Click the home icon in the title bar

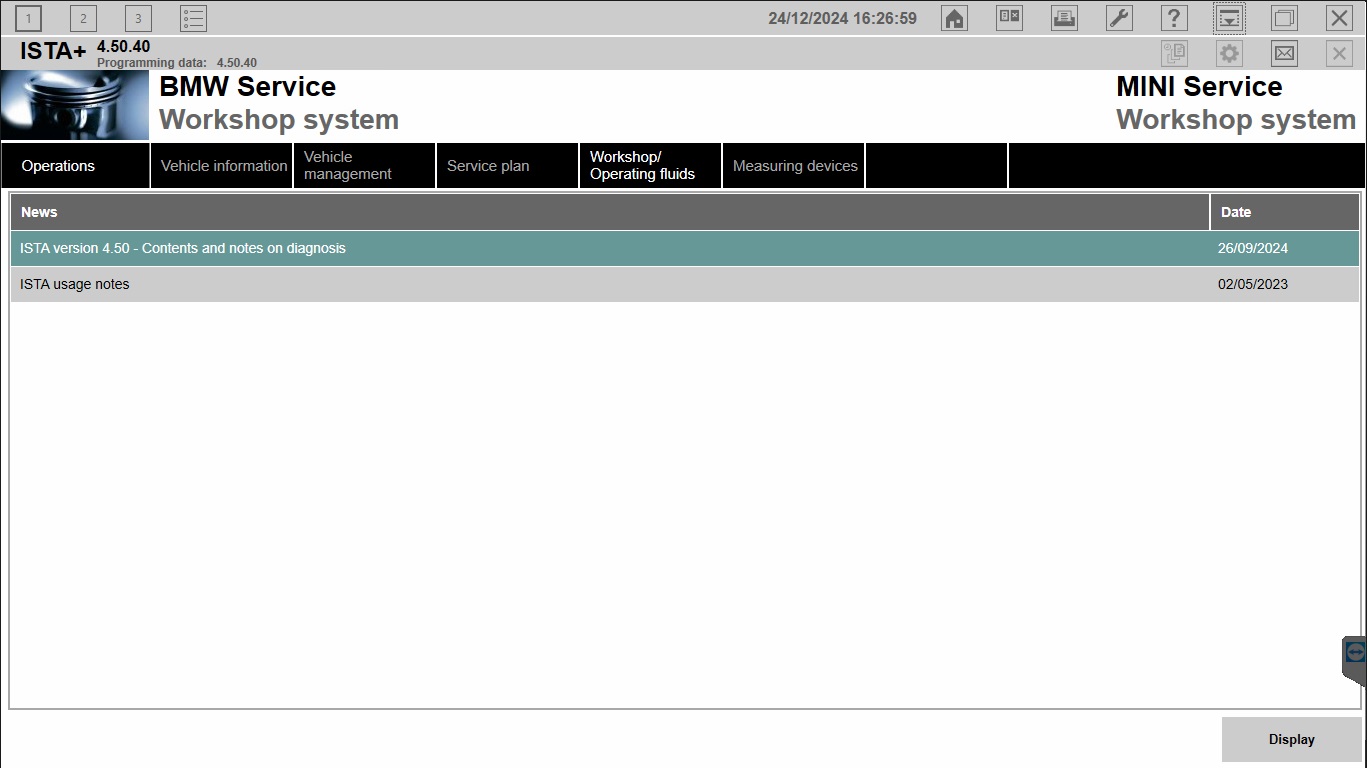coord(953,17)
